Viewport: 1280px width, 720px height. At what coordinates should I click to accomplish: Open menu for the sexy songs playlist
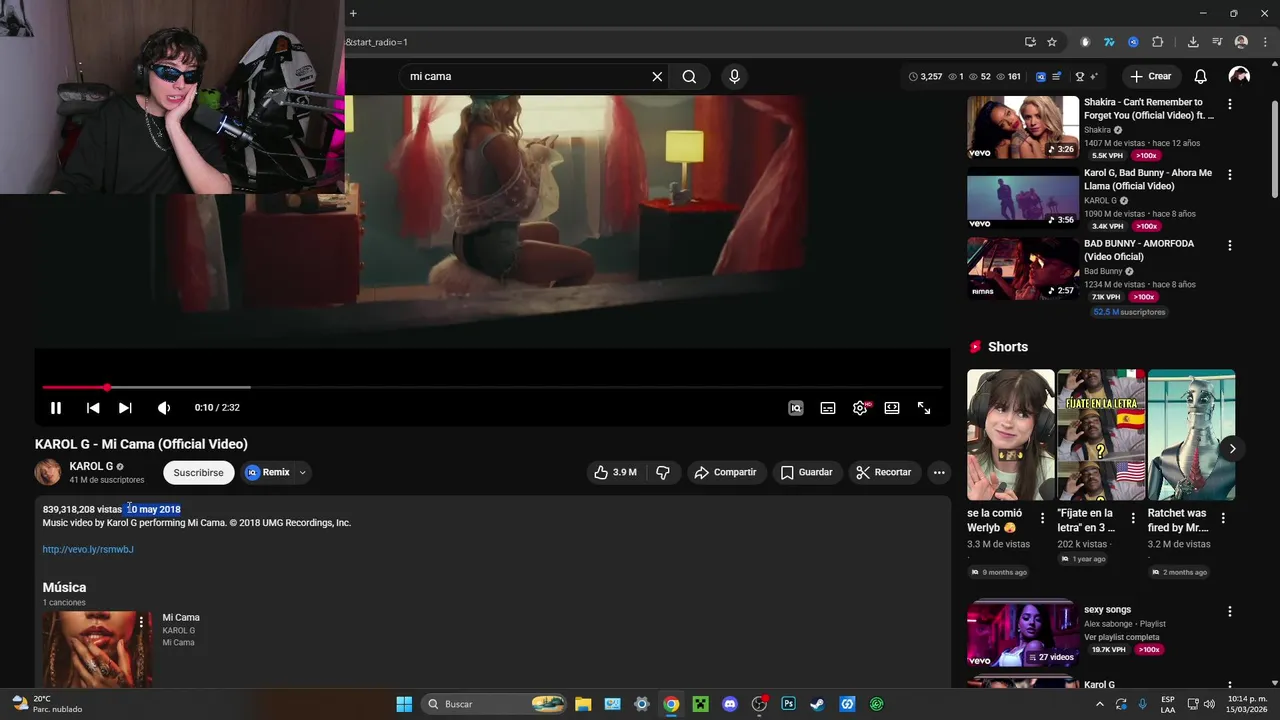(1230, 611)
